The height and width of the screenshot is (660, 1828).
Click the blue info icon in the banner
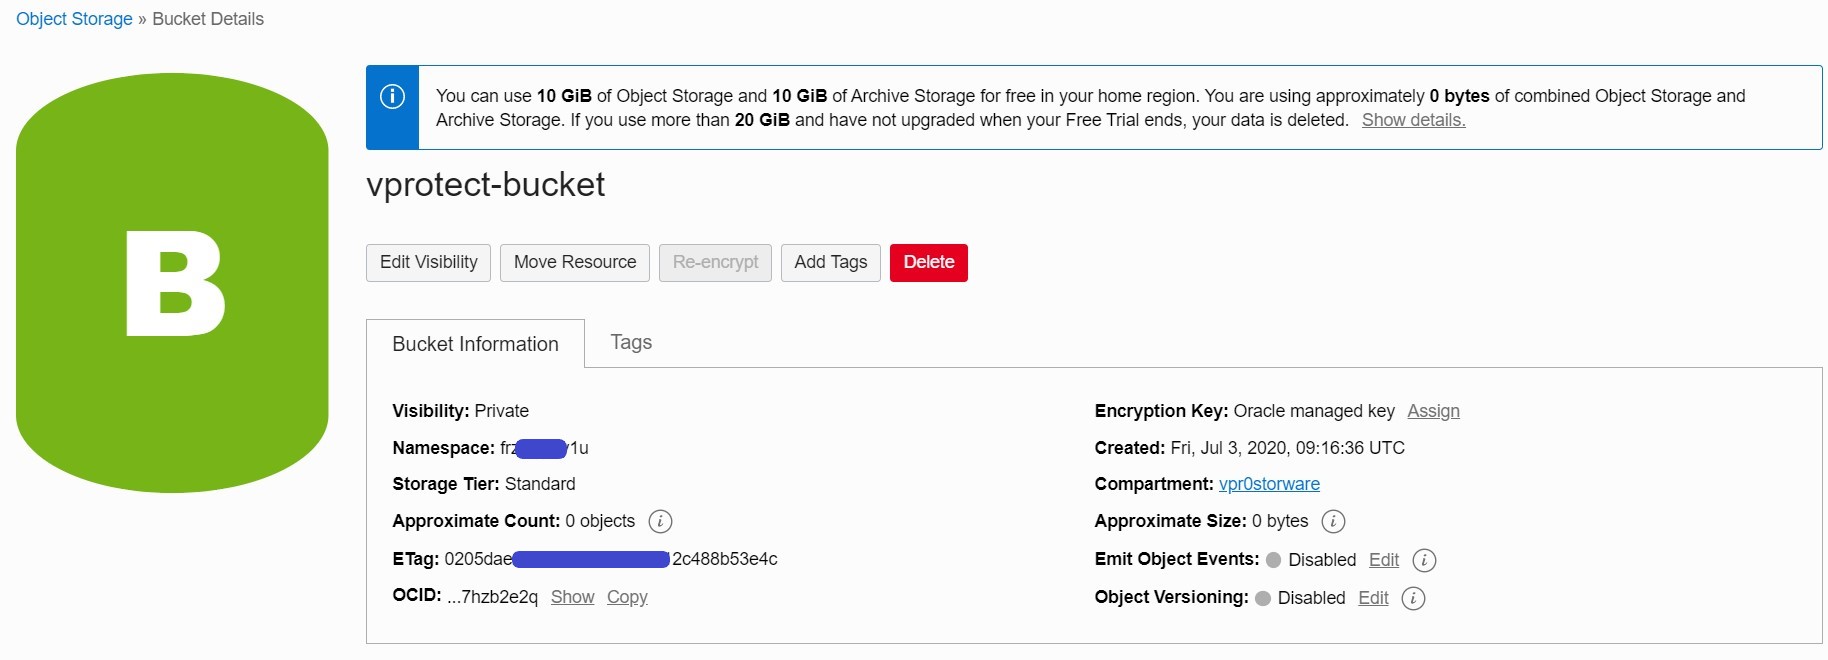pyautogui.click(x=392, y=97)
